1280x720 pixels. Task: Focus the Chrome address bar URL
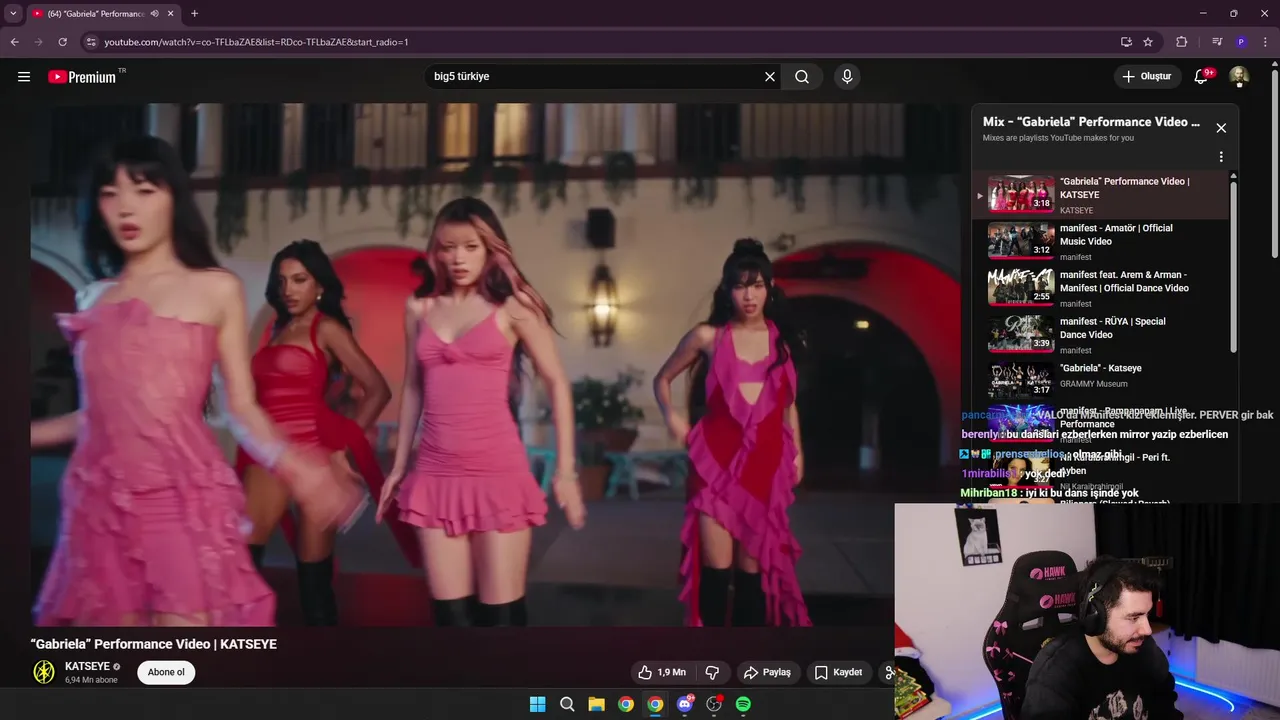click(x=256, y=42)
